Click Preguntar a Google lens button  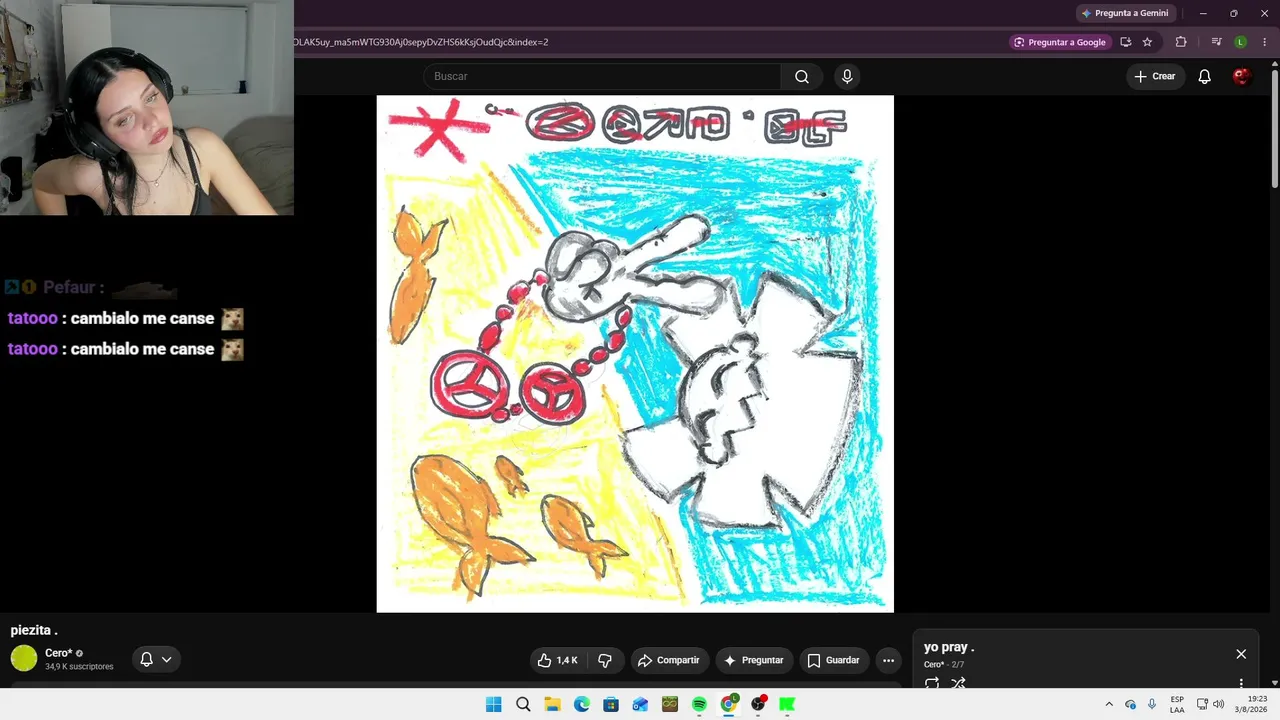pyautogui.click(x=1060, y=42)
